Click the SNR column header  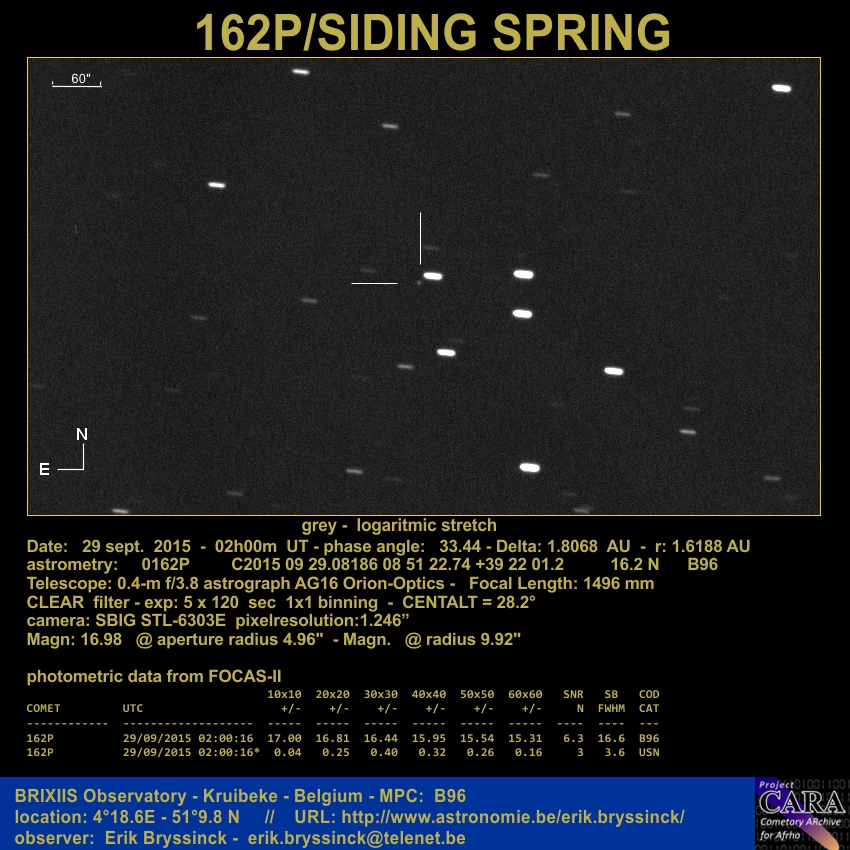pyautogui.click(x=573, y=694)
